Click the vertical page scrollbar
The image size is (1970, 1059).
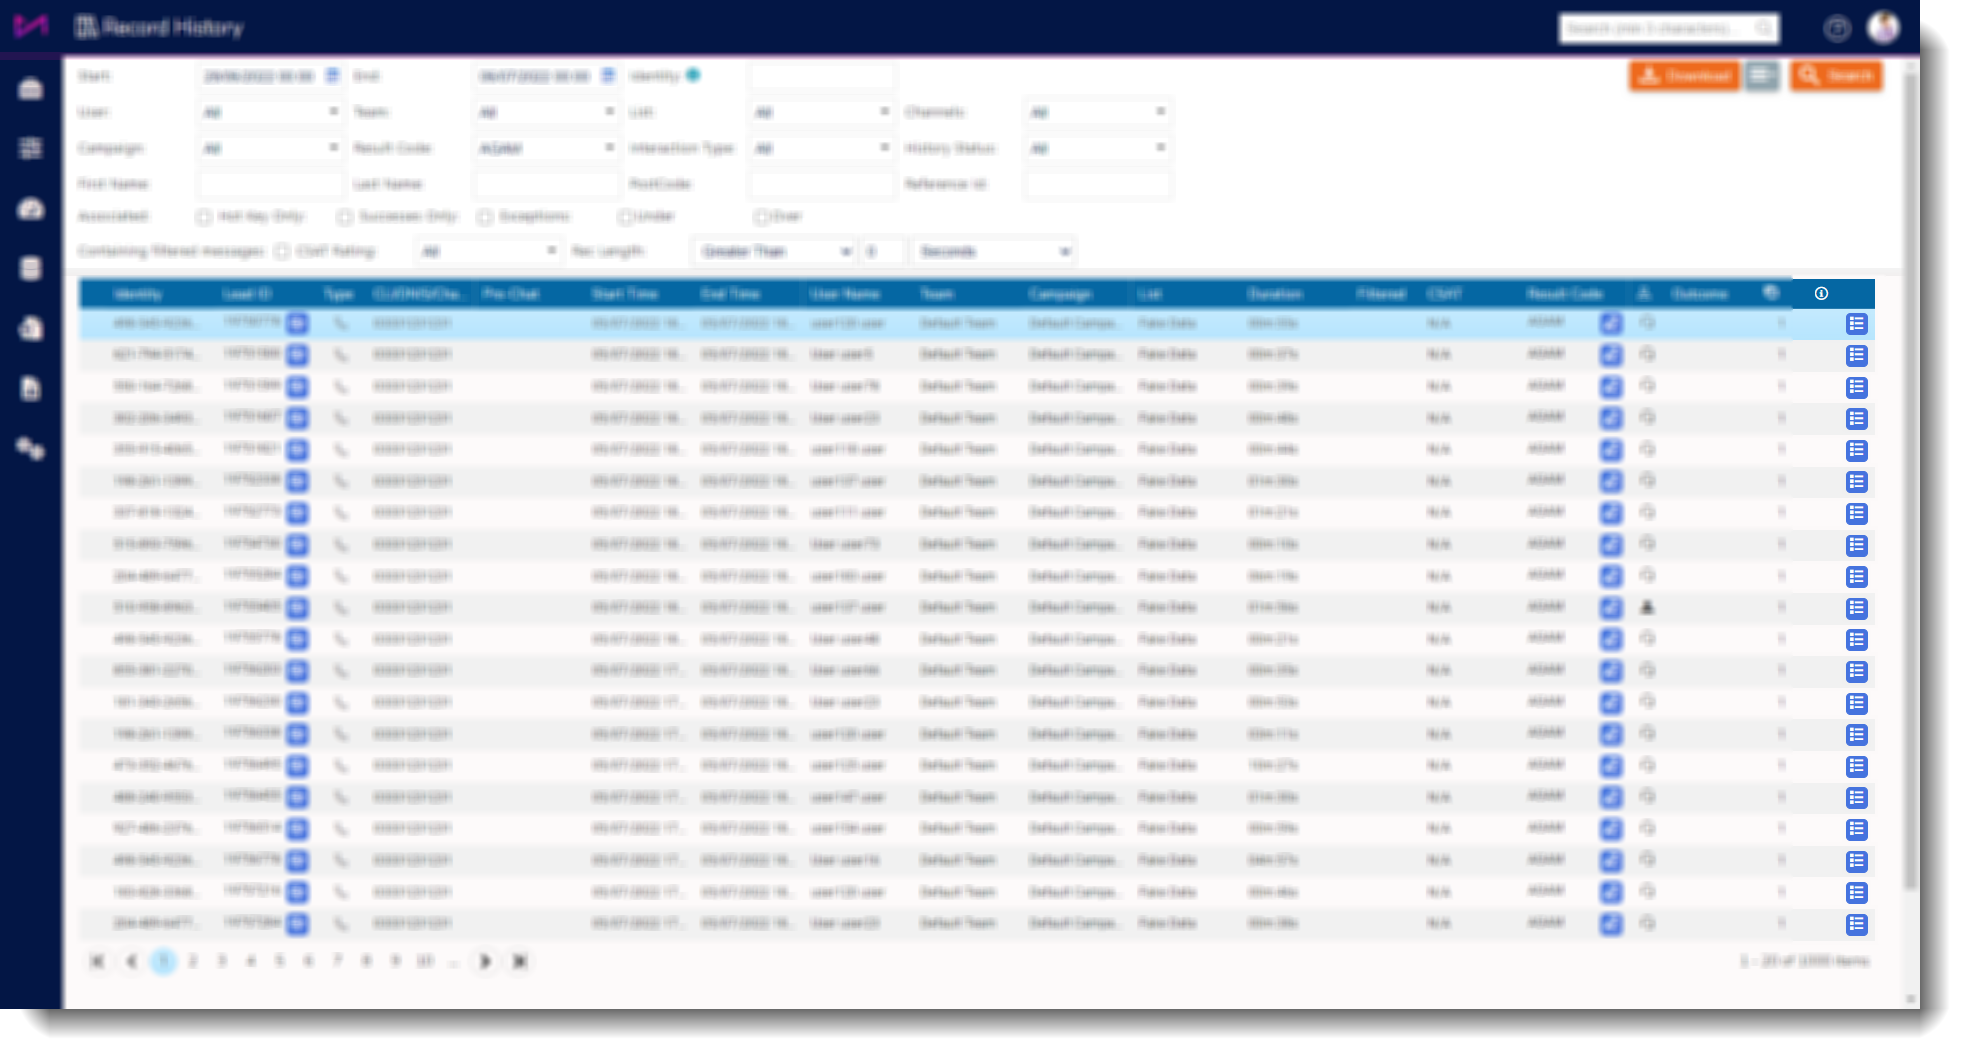pos(1911,480)
